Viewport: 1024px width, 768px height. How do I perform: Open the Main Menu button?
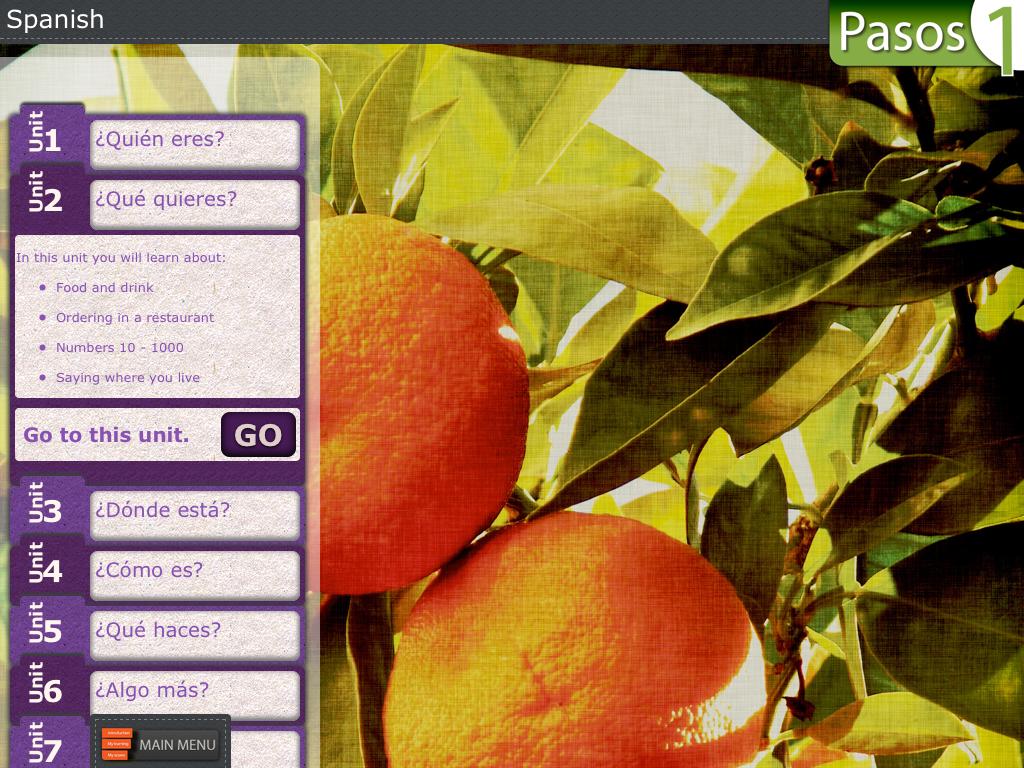tap(160, 744)
